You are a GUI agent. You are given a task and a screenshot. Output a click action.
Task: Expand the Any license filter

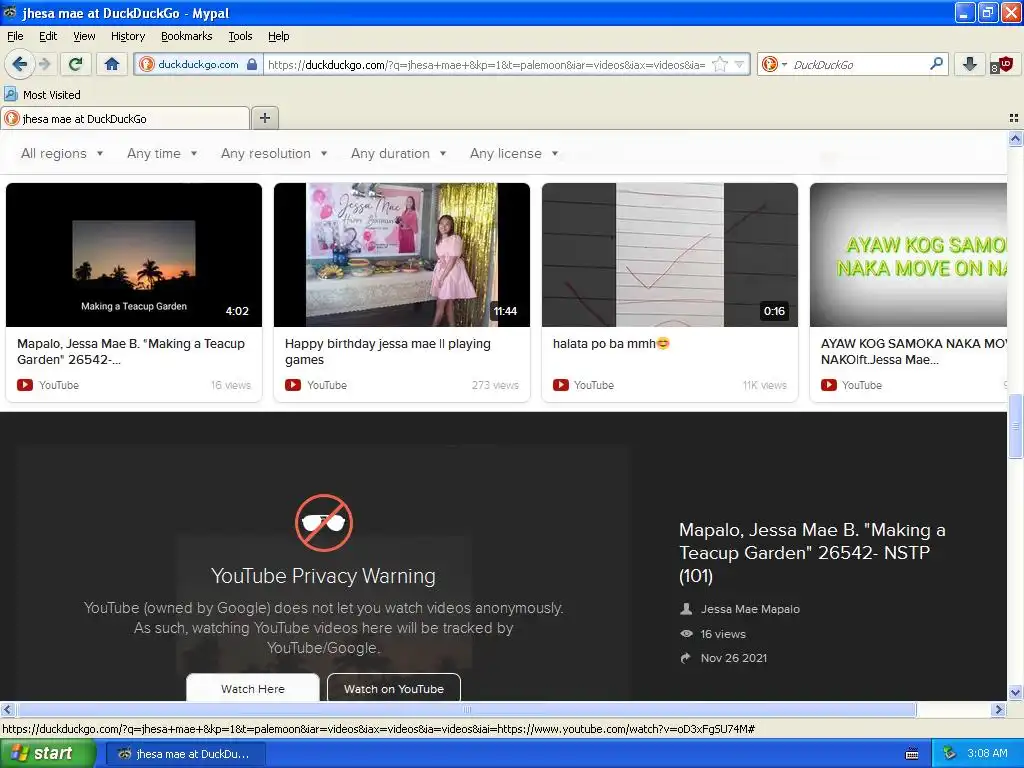[514, 153]
